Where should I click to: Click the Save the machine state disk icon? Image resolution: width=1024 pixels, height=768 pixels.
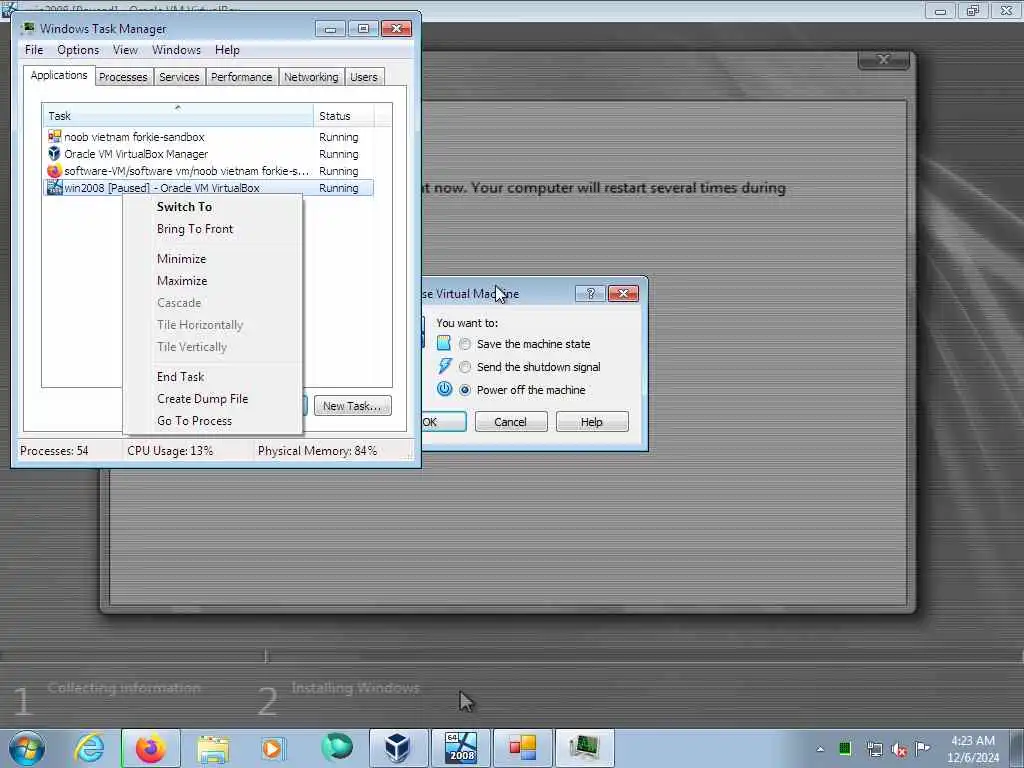[443, 343]
